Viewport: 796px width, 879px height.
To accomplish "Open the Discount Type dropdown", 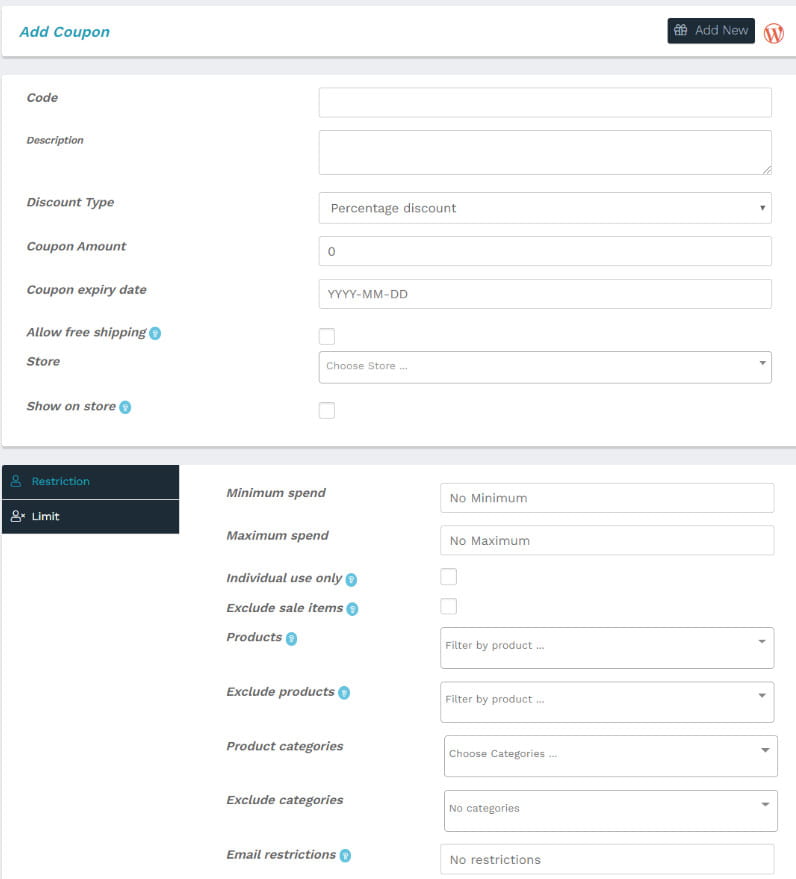I will (x=545, y=208).
